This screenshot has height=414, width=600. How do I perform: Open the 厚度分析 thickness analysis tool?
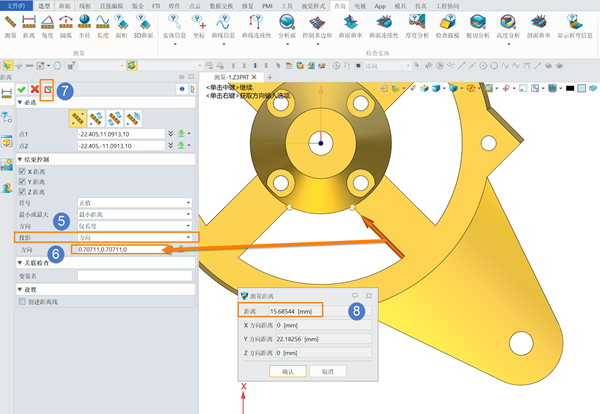(x=417, y=26)
